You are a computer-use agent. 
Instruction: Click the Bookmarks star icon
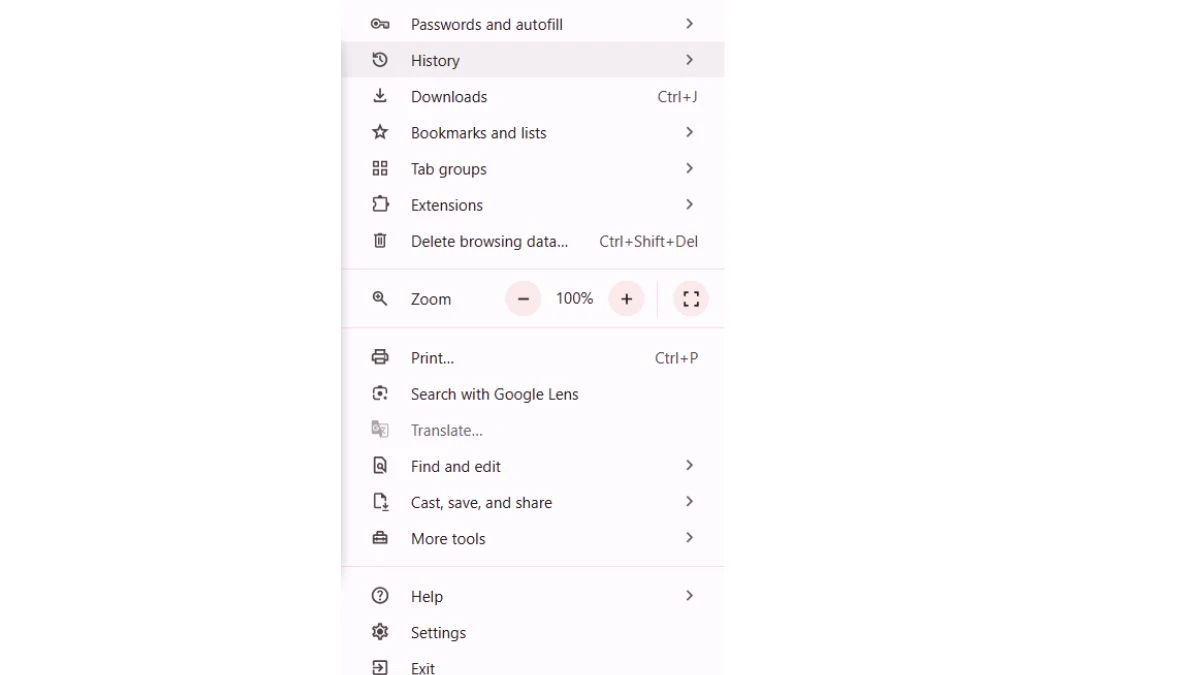380,132
